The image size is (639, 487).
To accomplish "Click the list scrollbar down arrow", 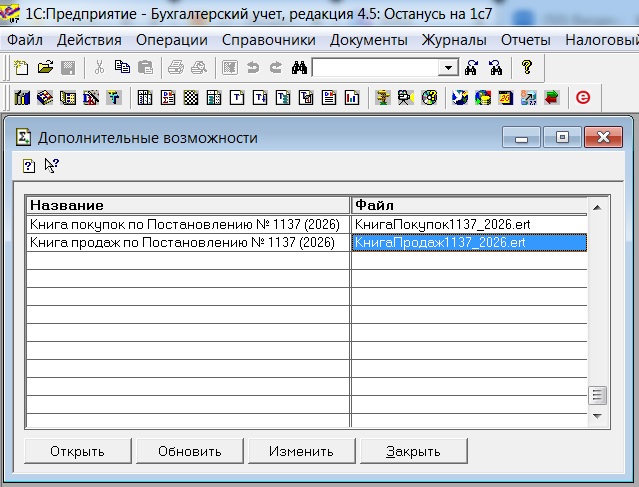I will [597, 416].
